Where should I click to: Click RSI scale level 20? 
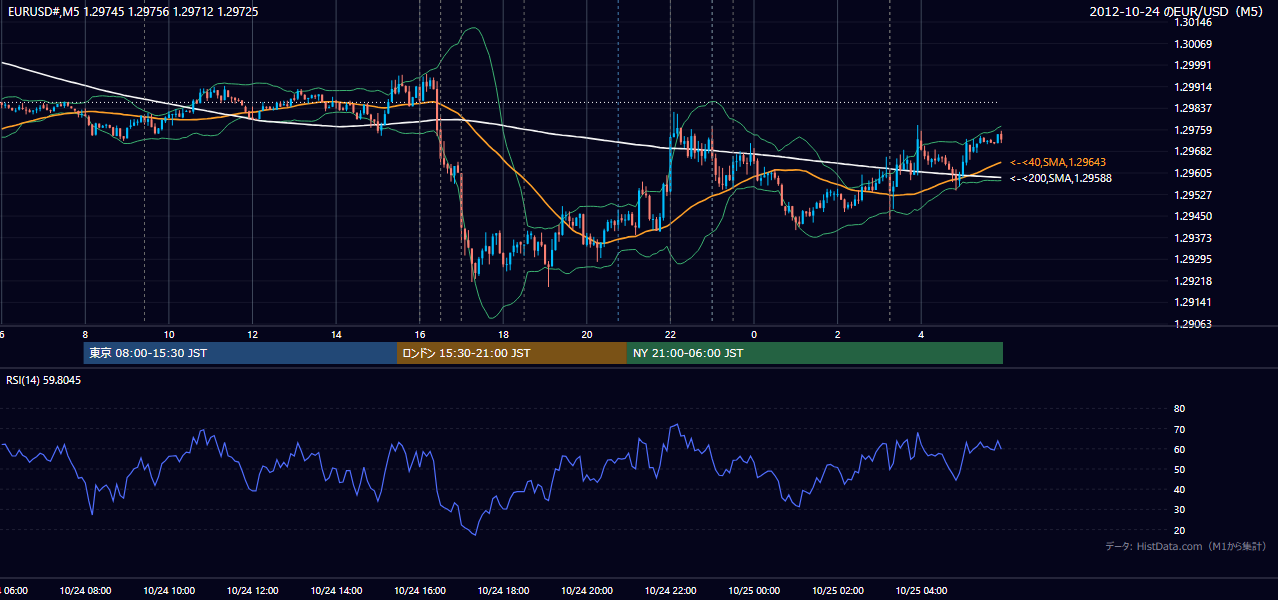tap(1179, 530)
